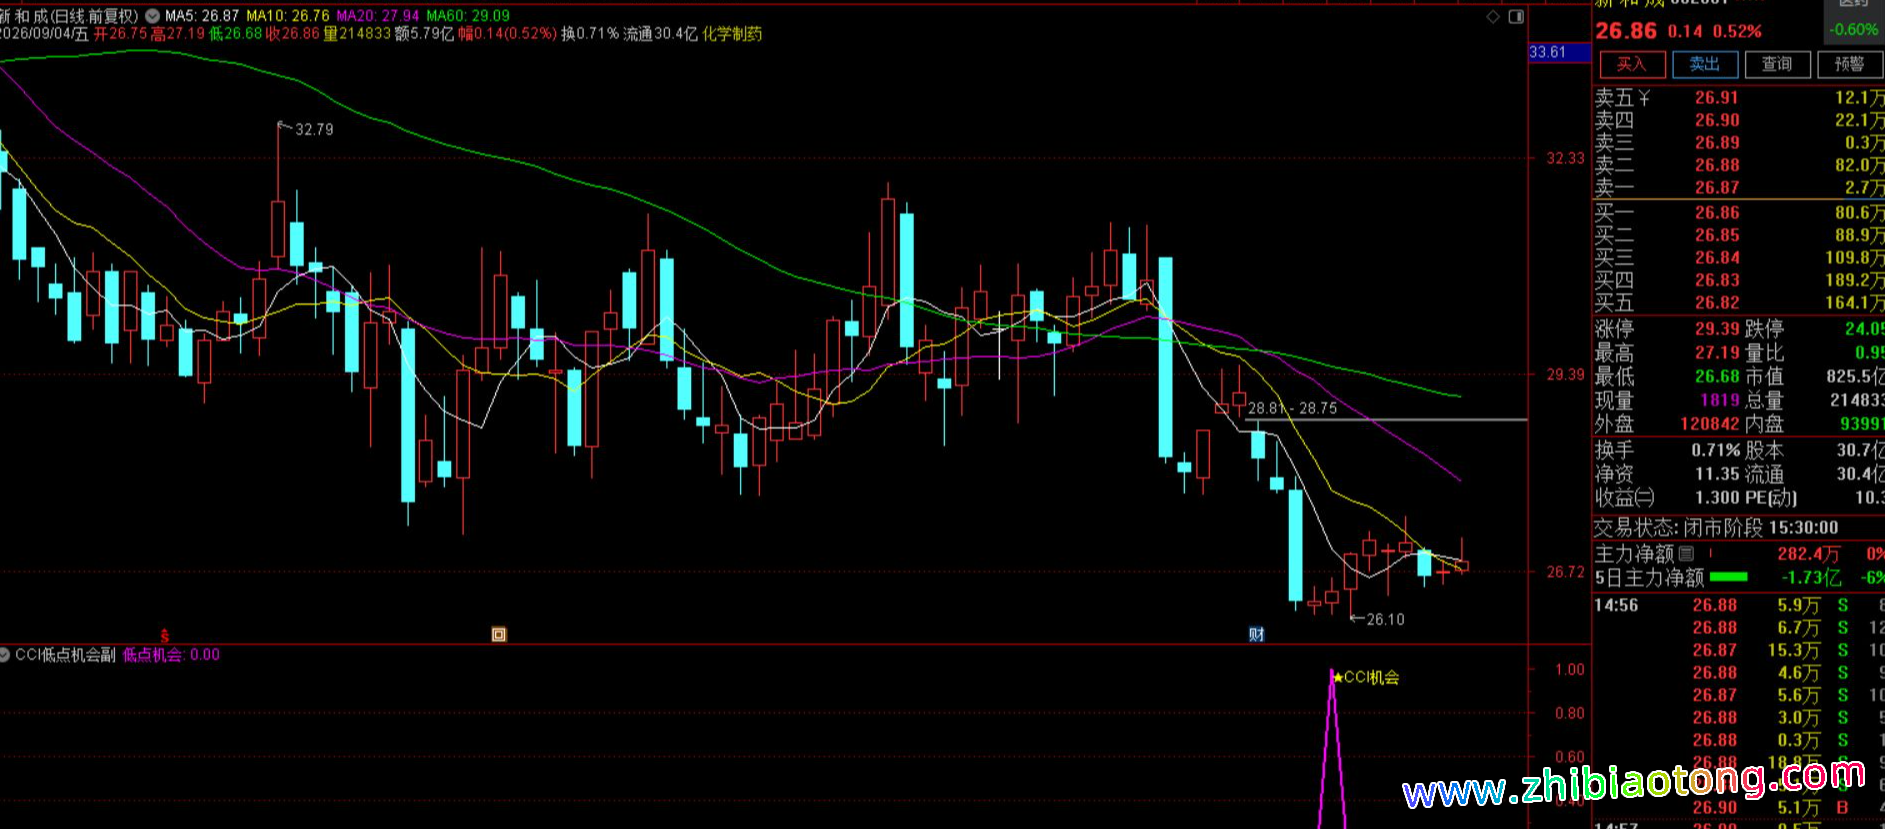The height and width of the screenshot is (829, 1885).
Task: Open the 查询 query button
Action: coord(1777,64)
